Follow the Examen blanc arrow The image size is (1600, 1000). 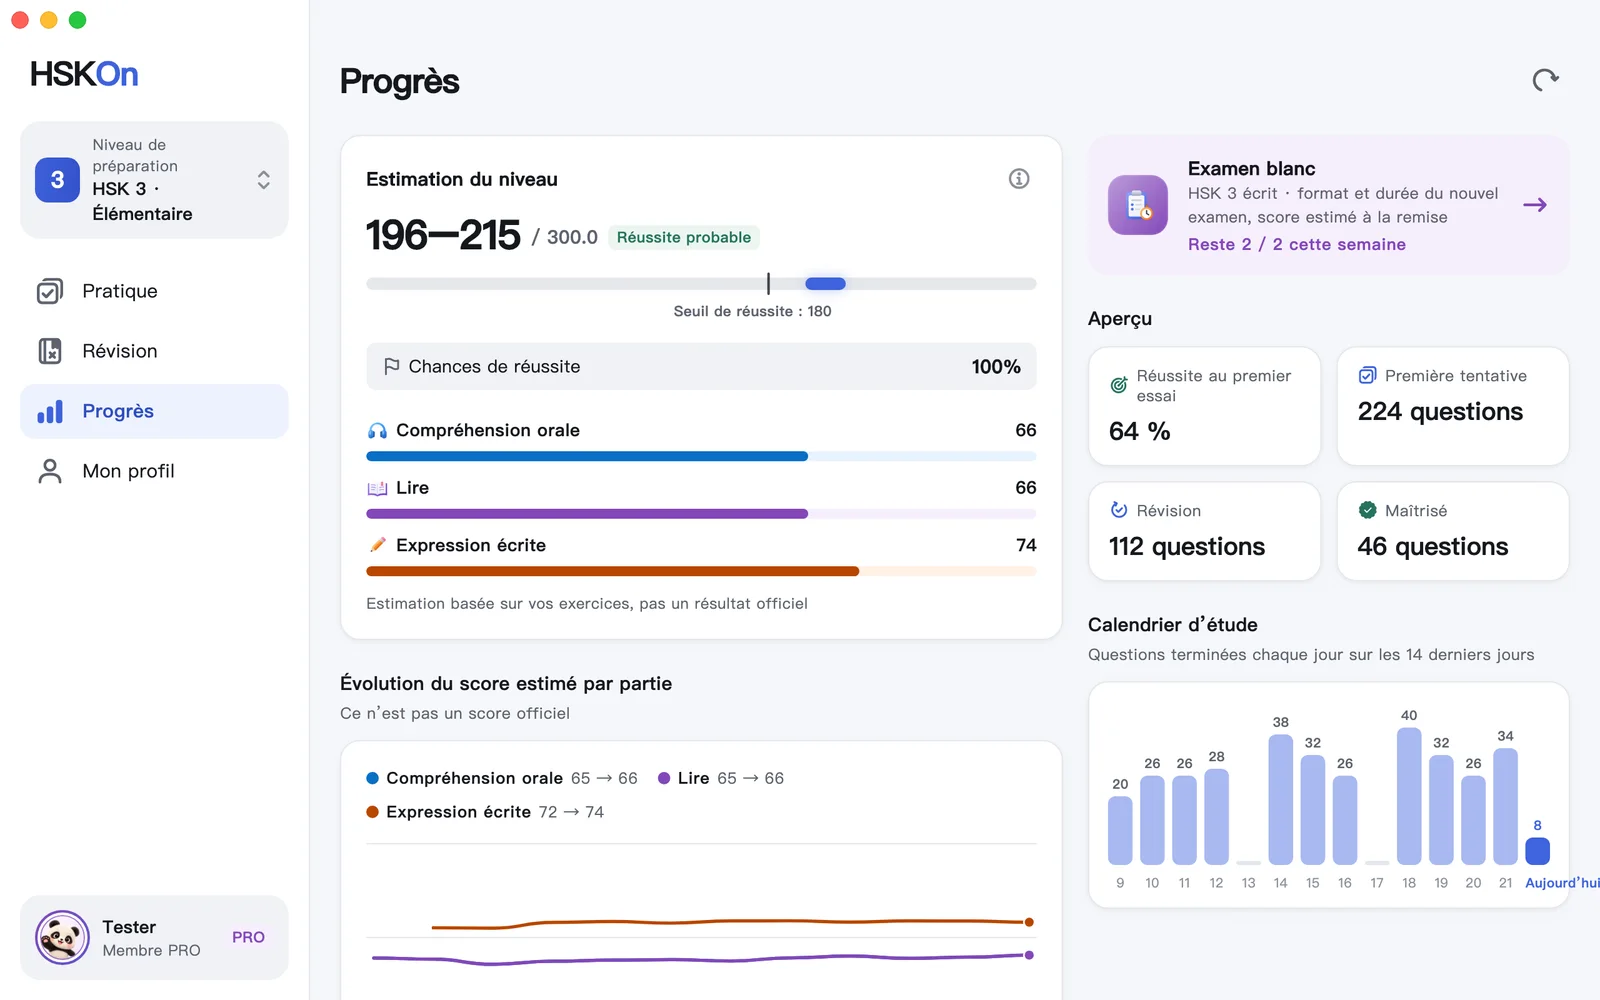pos(1535,205)
